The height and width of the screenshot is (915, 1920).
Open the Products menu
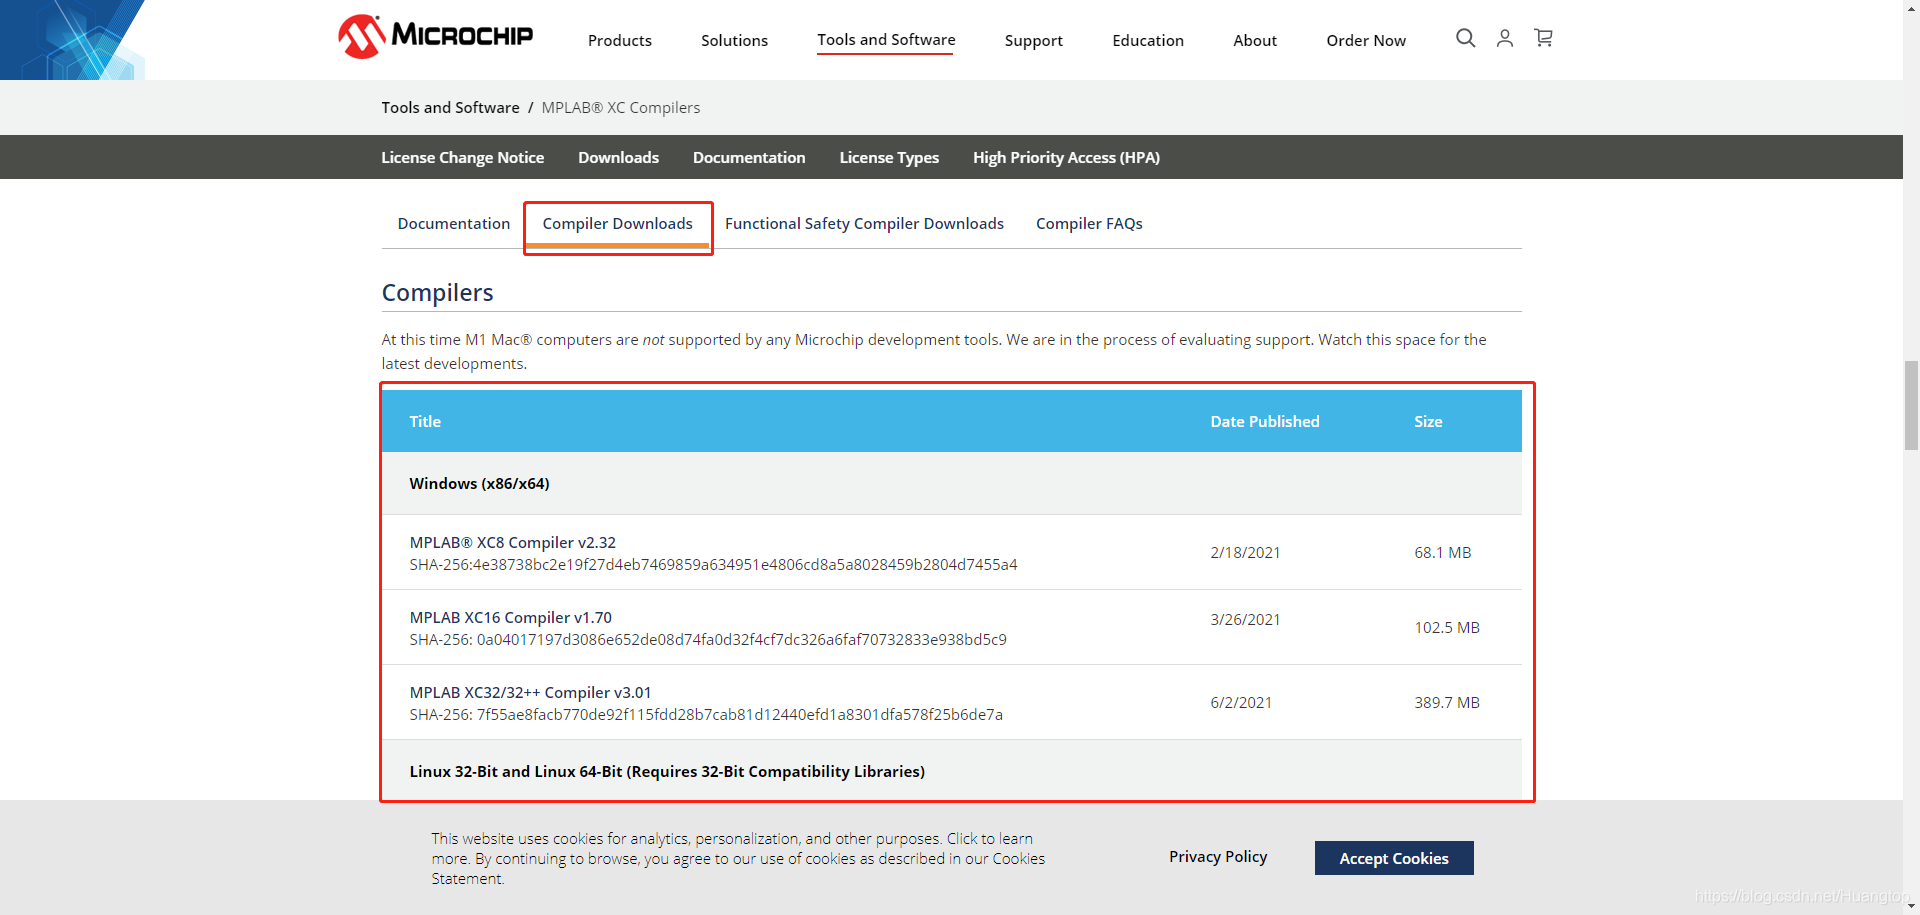click(620, 40)
